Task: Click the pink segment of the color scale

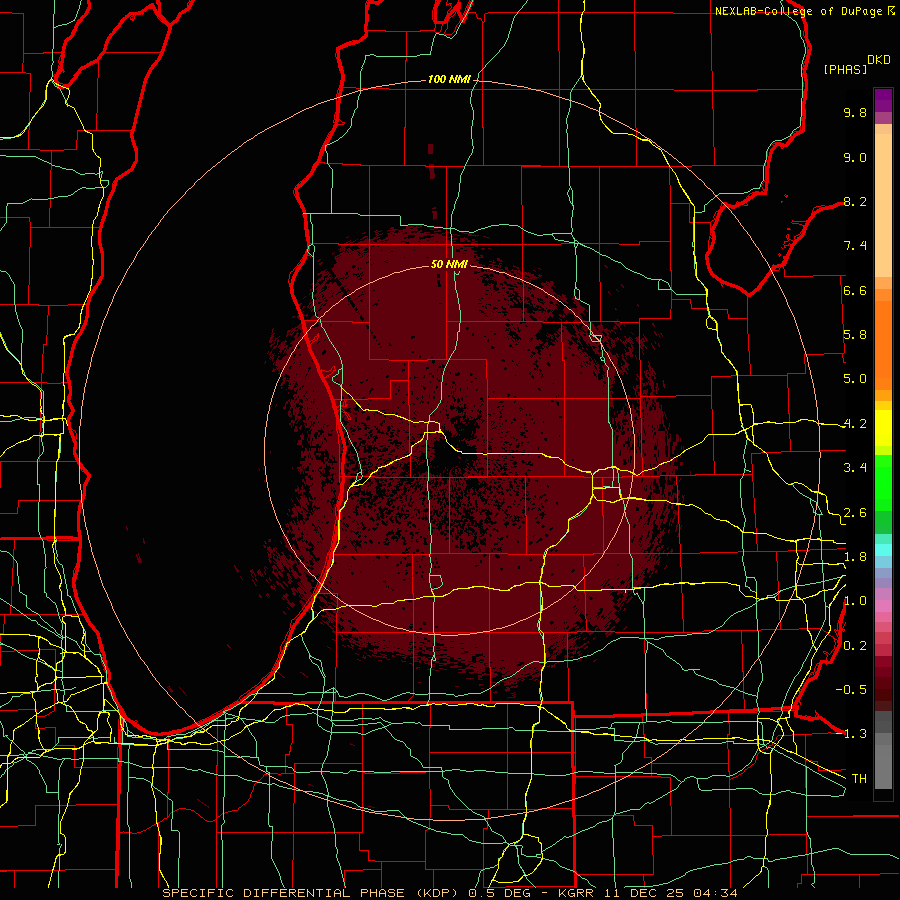Action: coord(883,606)
